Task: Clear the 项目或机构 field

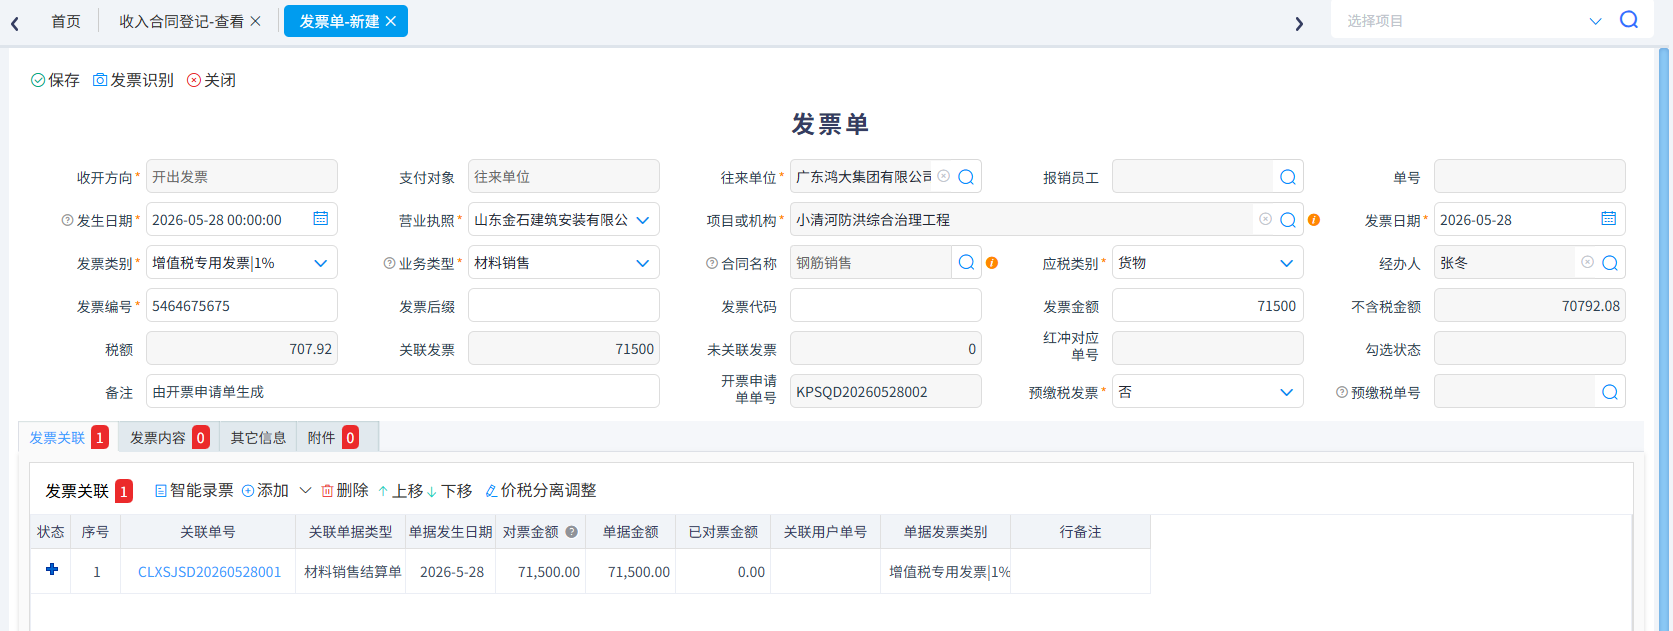Action: tap(1266, 219)
